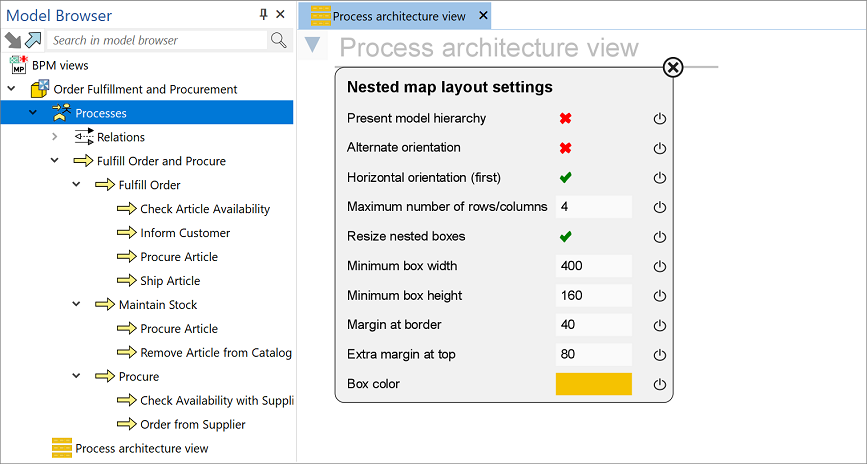Toggle Alternate orientation setting
Image resolution: width=867 pixels, height=464 pixels.
pyautogui.click(x=565, y=148)
